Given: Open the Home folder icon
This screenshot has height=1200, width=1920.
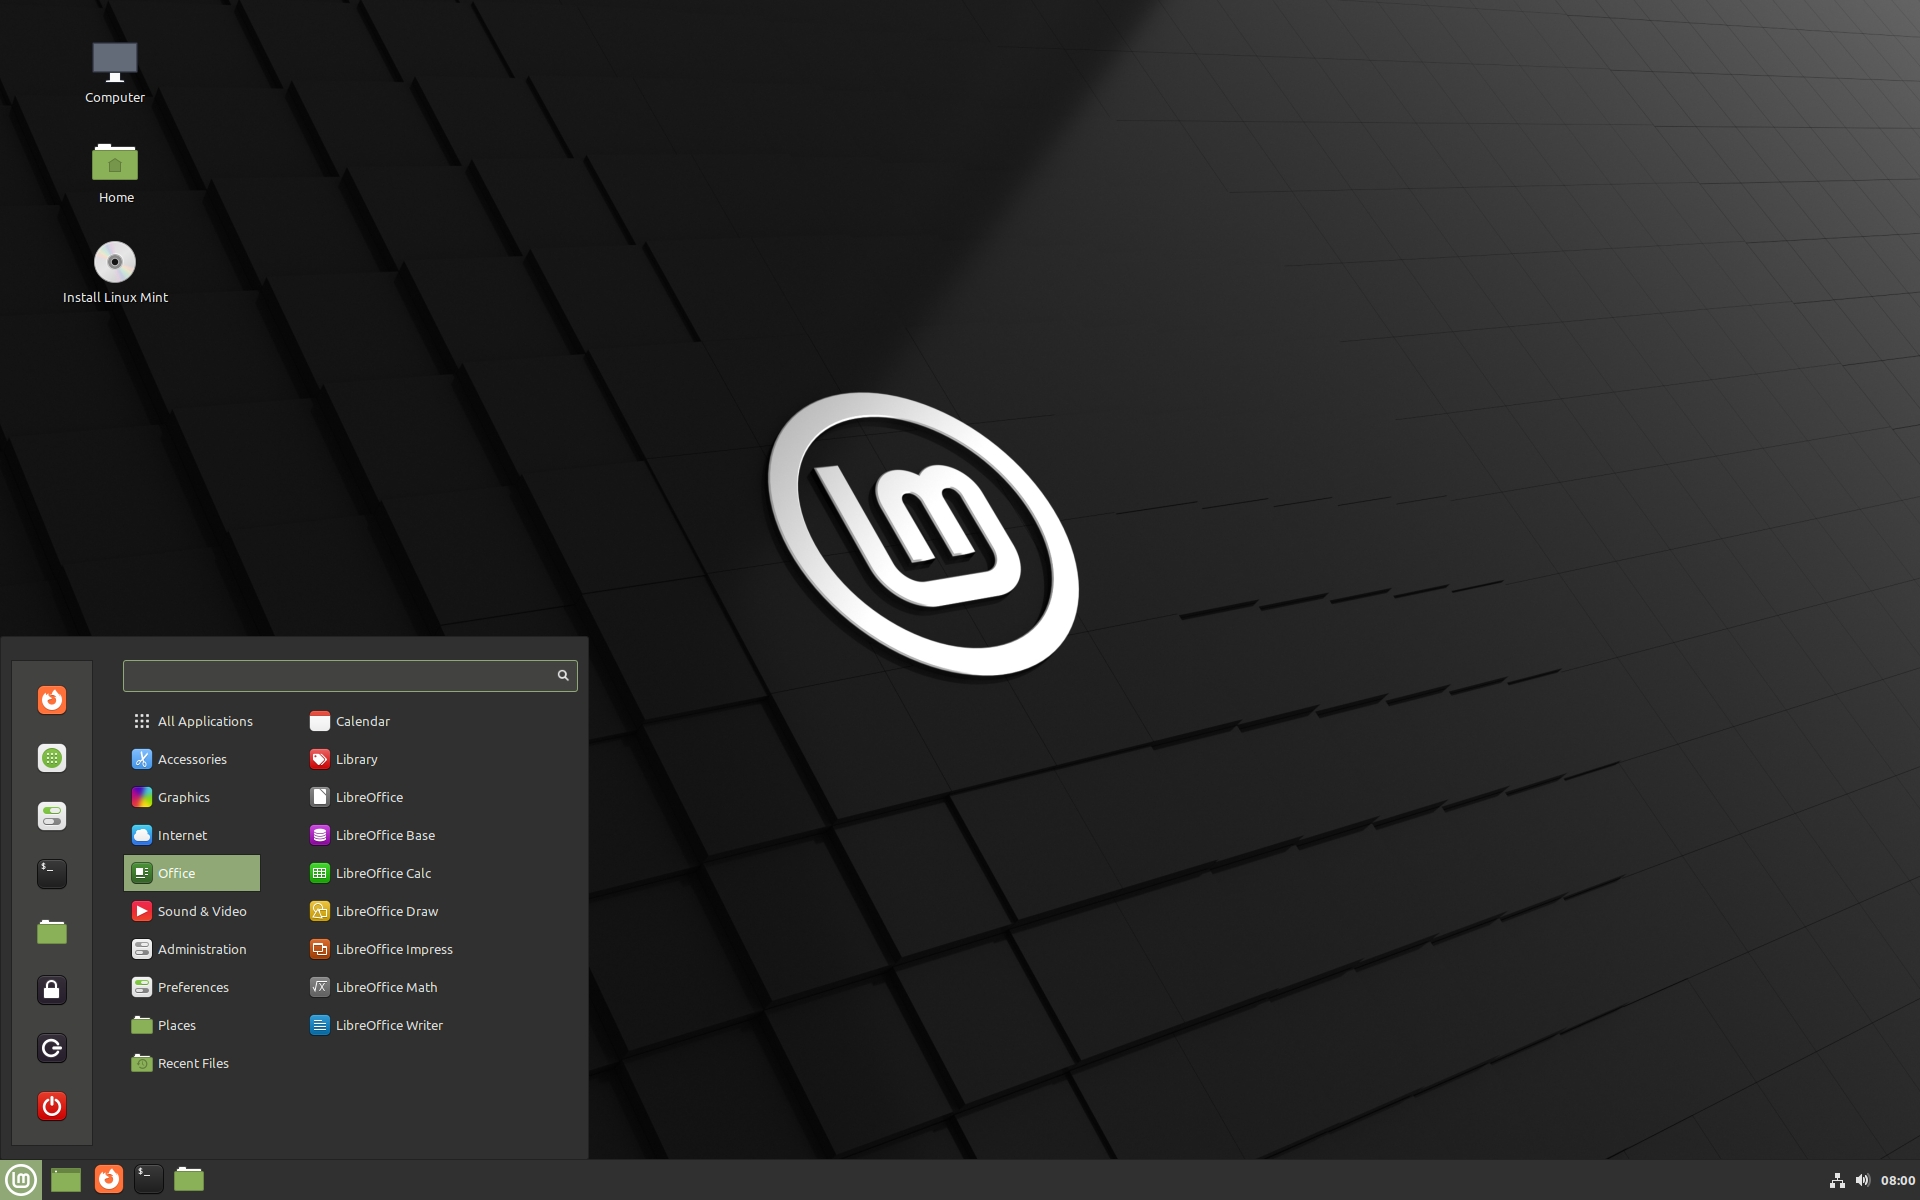Looking at the screenshot, I should 115,162.
